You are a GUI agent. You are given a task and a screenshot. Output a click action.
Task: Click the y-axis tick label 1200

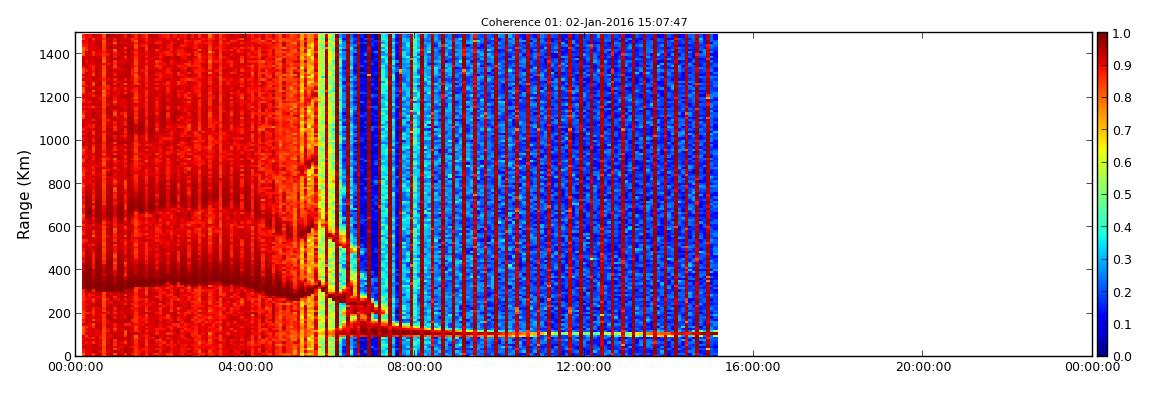[56, 98]
